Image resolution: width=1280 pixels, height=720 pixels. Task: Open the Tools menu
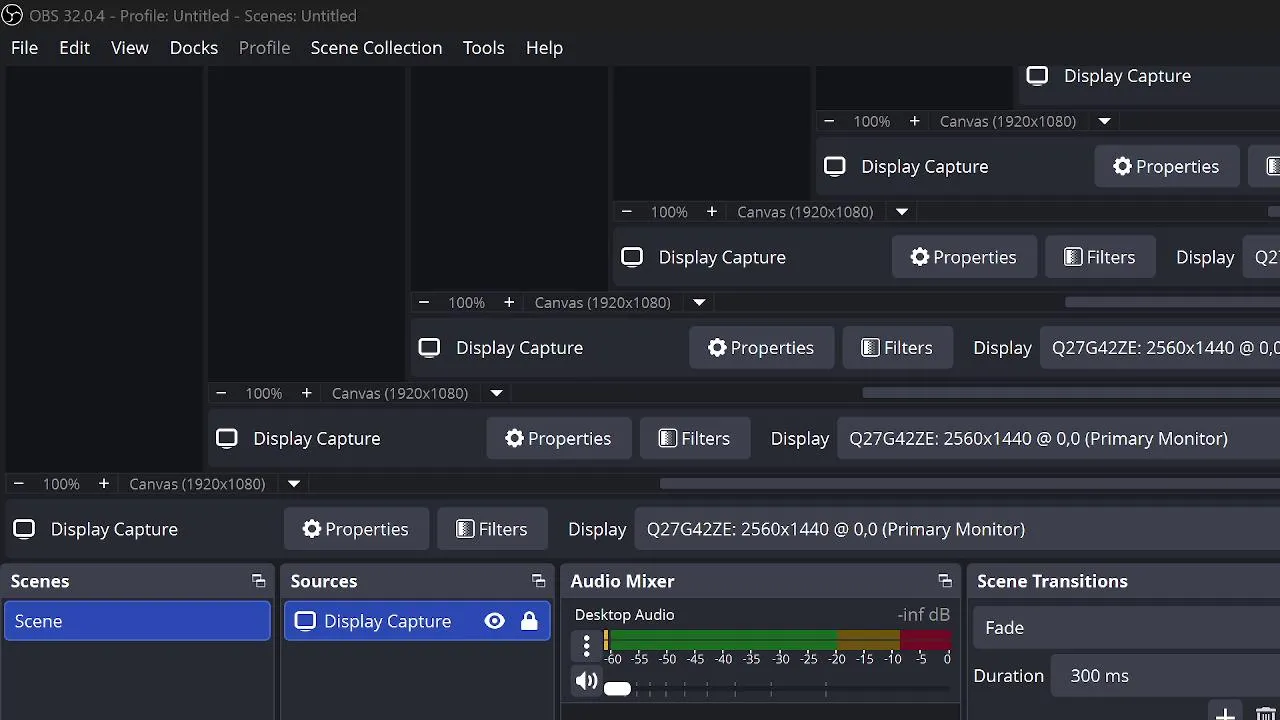(x=483, y=48)
